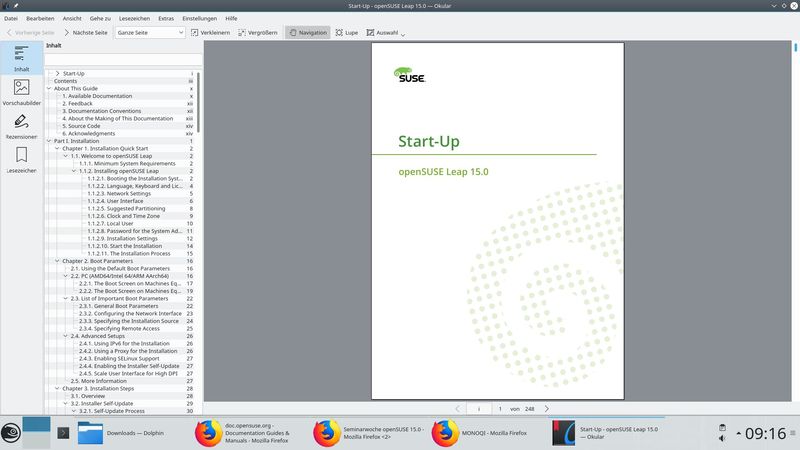Activate the Lupe zoom tool

pos(347,33)
